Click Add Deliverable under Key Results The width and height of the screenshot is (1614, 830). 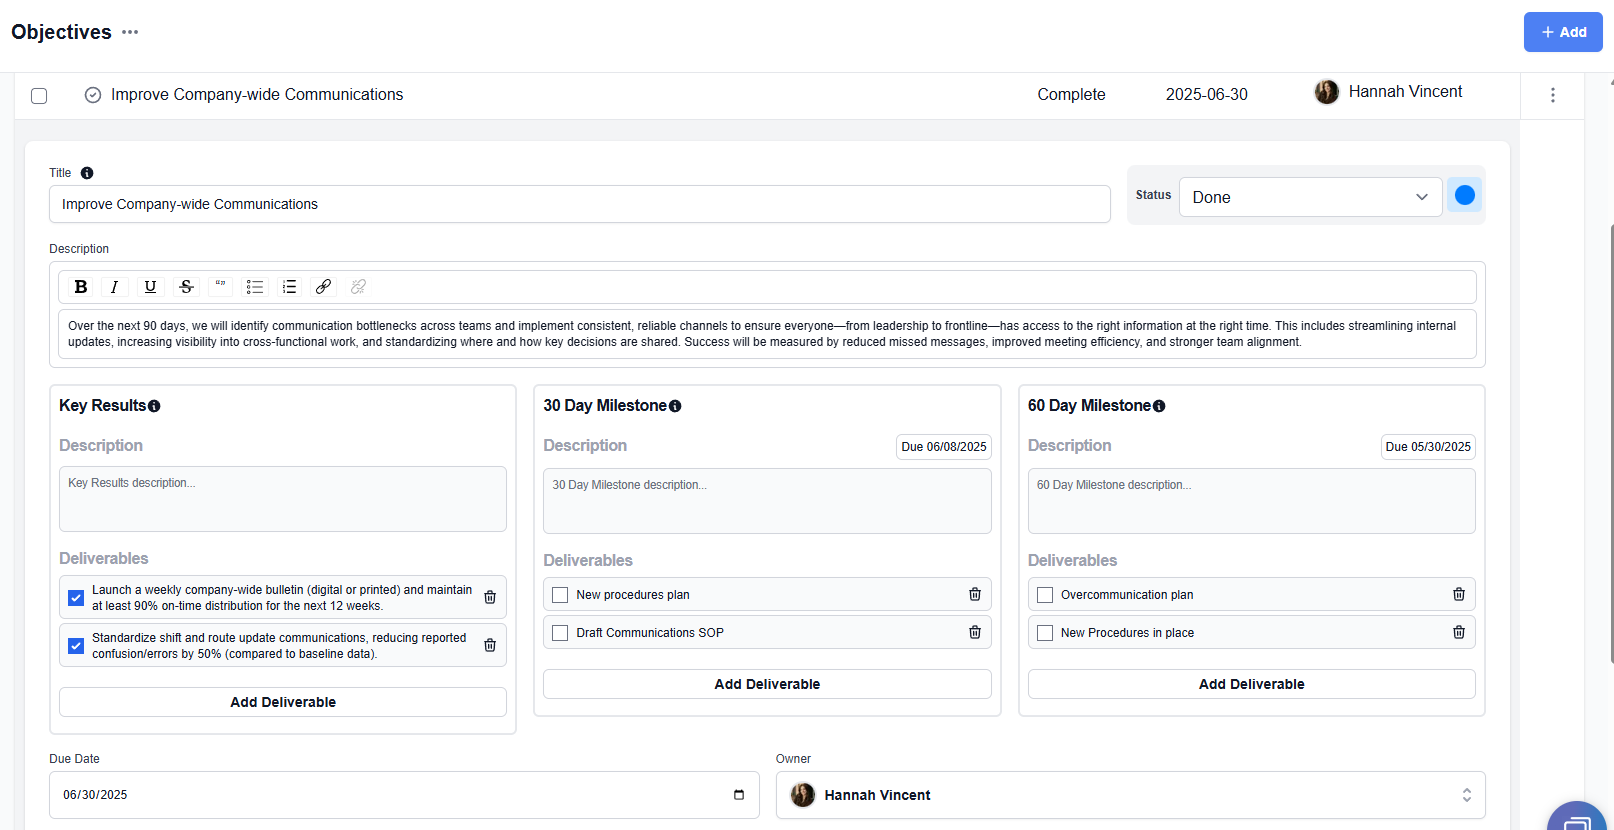pyautogui.click(x=283, y=702)
